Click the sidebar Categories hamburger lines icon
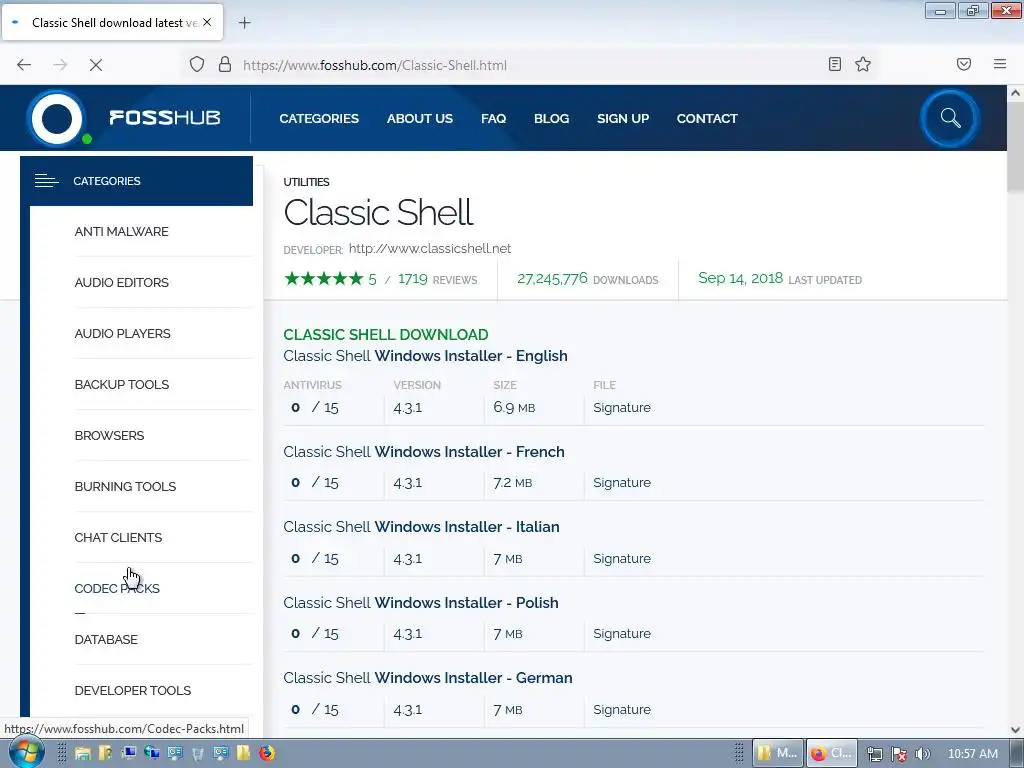 click(x=46, y=181)
